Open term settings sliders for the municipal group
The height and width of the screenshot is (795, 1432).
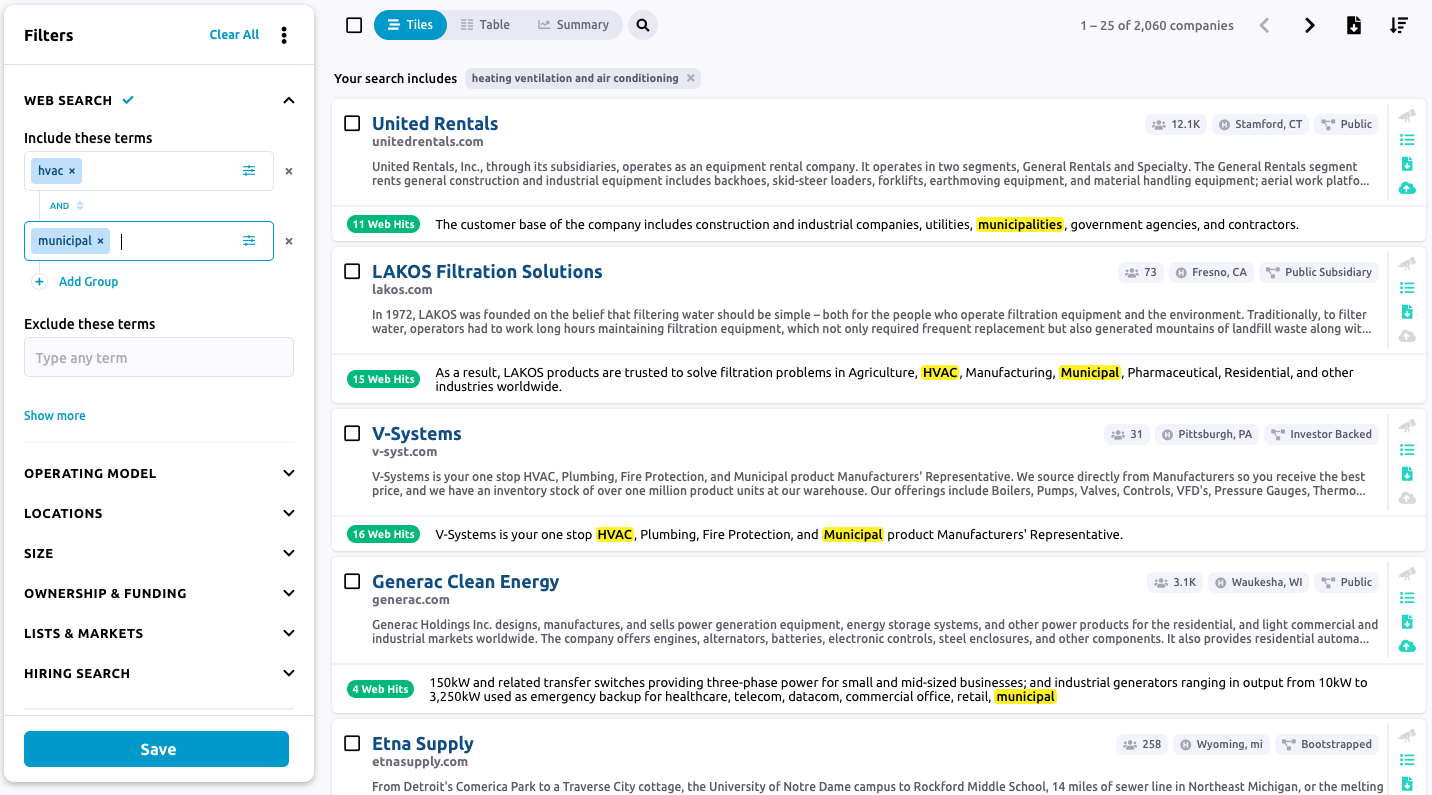point(249,241)
